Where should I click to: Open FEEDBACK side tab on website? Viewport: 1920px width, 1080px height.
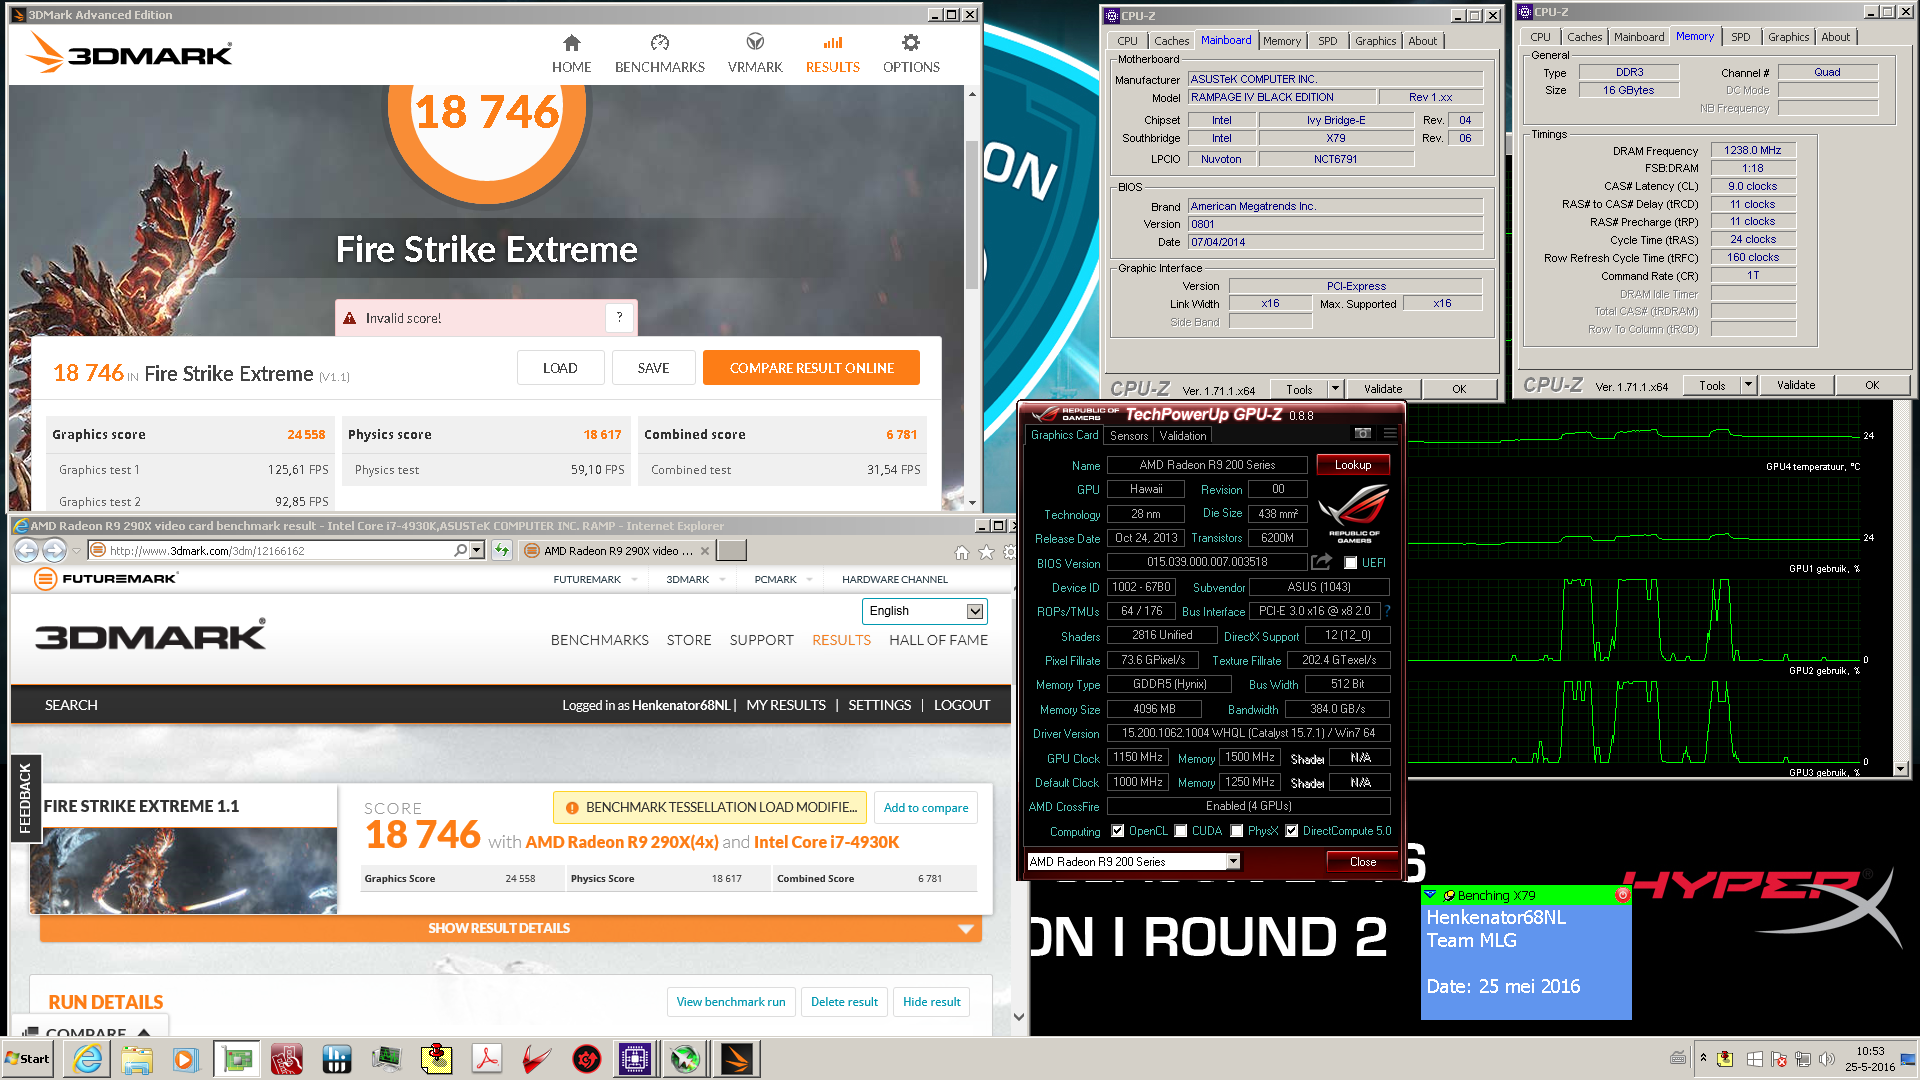pos(25,798)
